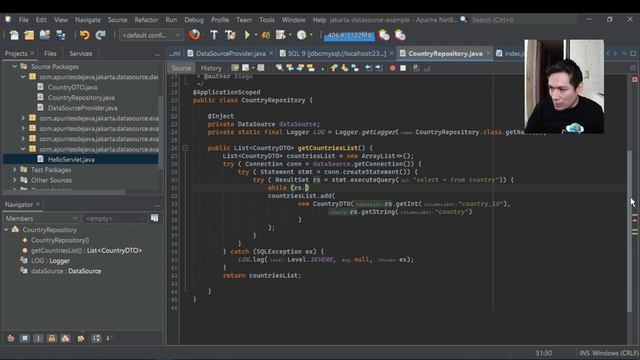Open the Run Project dropdown arrow

pyautogui.click(x=256, y=36)
